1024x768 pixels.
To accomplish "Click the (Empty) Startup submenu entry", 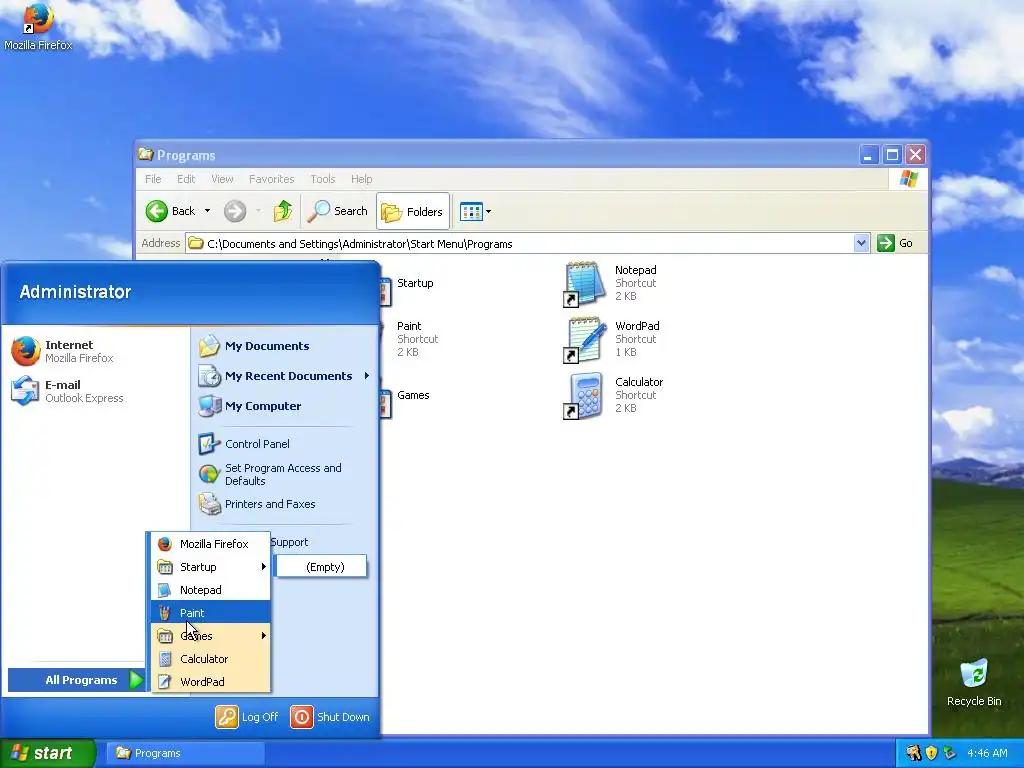I will tap(322, 567).
